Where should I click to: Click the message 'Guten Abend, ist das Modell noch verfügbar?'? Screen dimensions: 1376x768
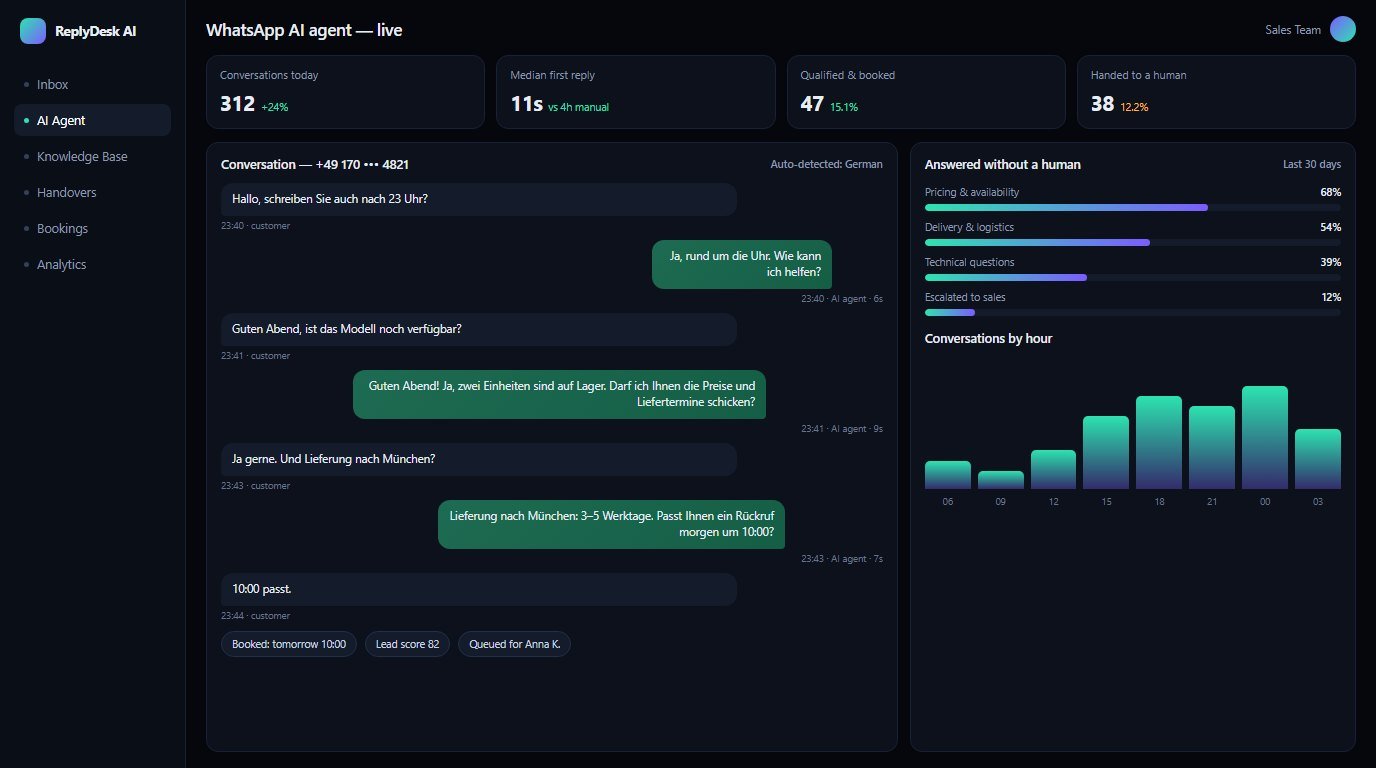tap(479, 329)
